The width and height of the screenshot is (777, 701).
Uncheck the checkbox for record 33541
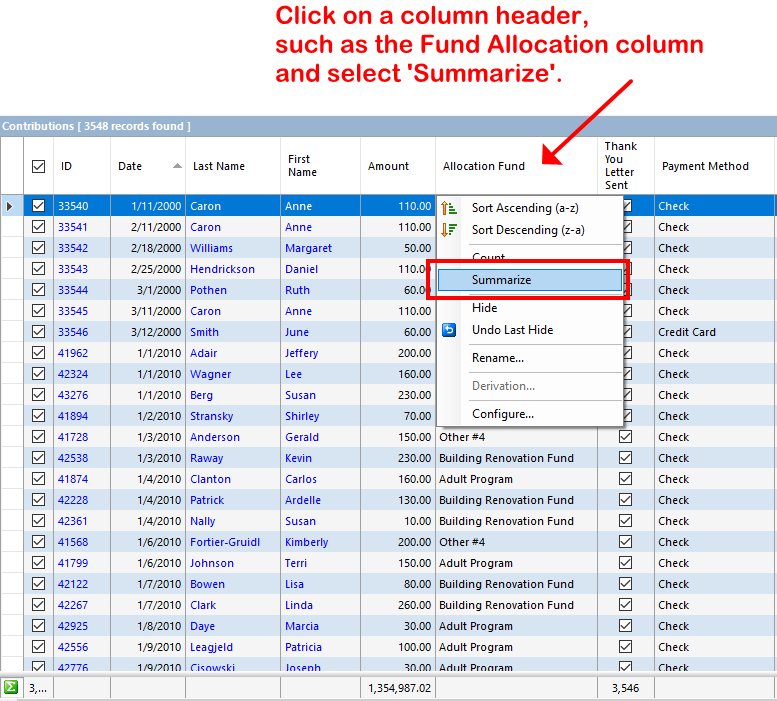[x=39, y=227]
